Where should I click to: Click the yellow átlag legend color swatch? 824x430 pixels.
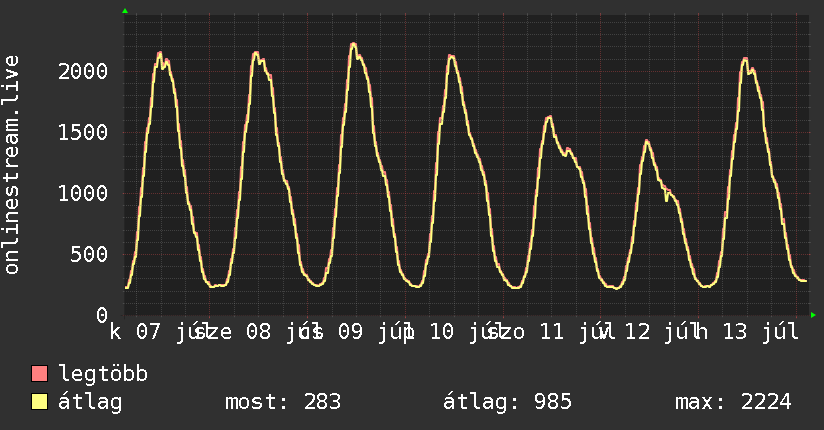coord(39,402)
